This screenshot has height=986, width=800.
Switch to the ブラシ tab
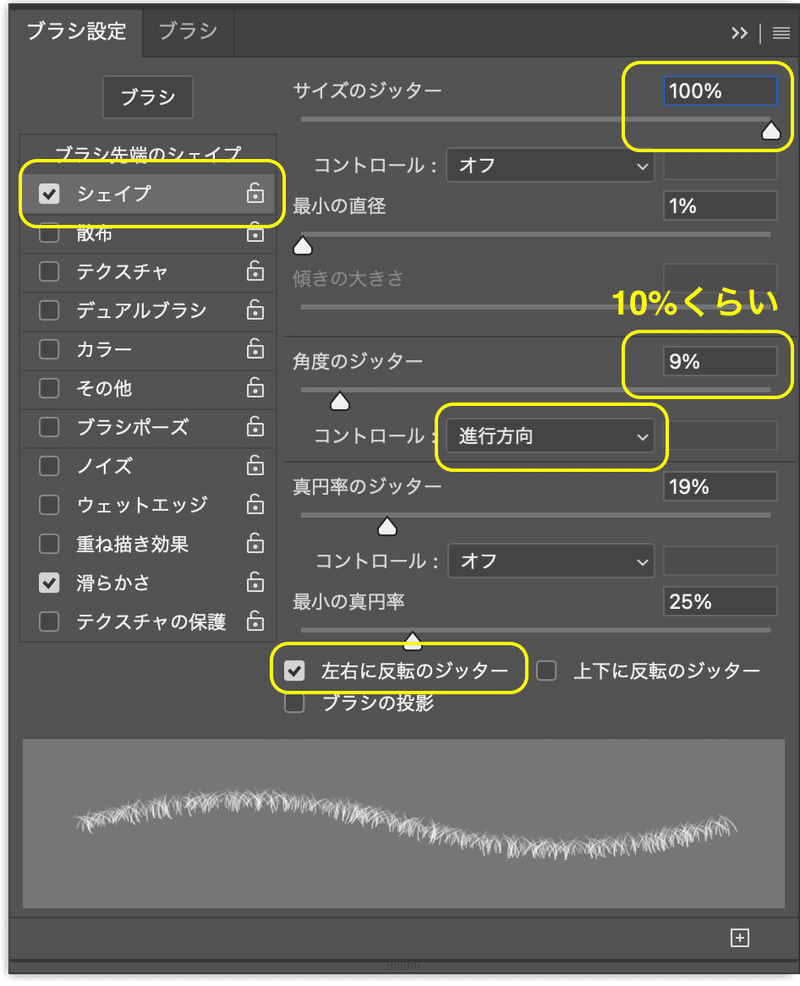(188, 31)
